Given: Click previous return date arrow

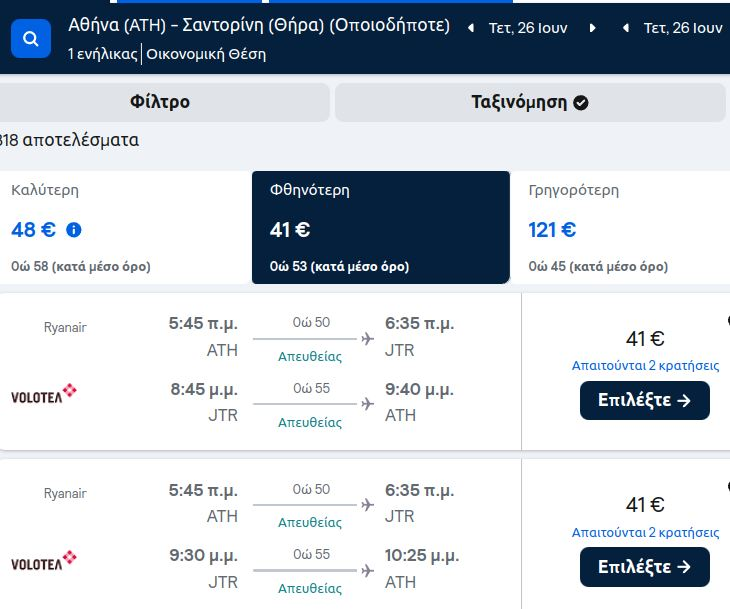Looking at the screenshot, I should (x=626, y=28).
